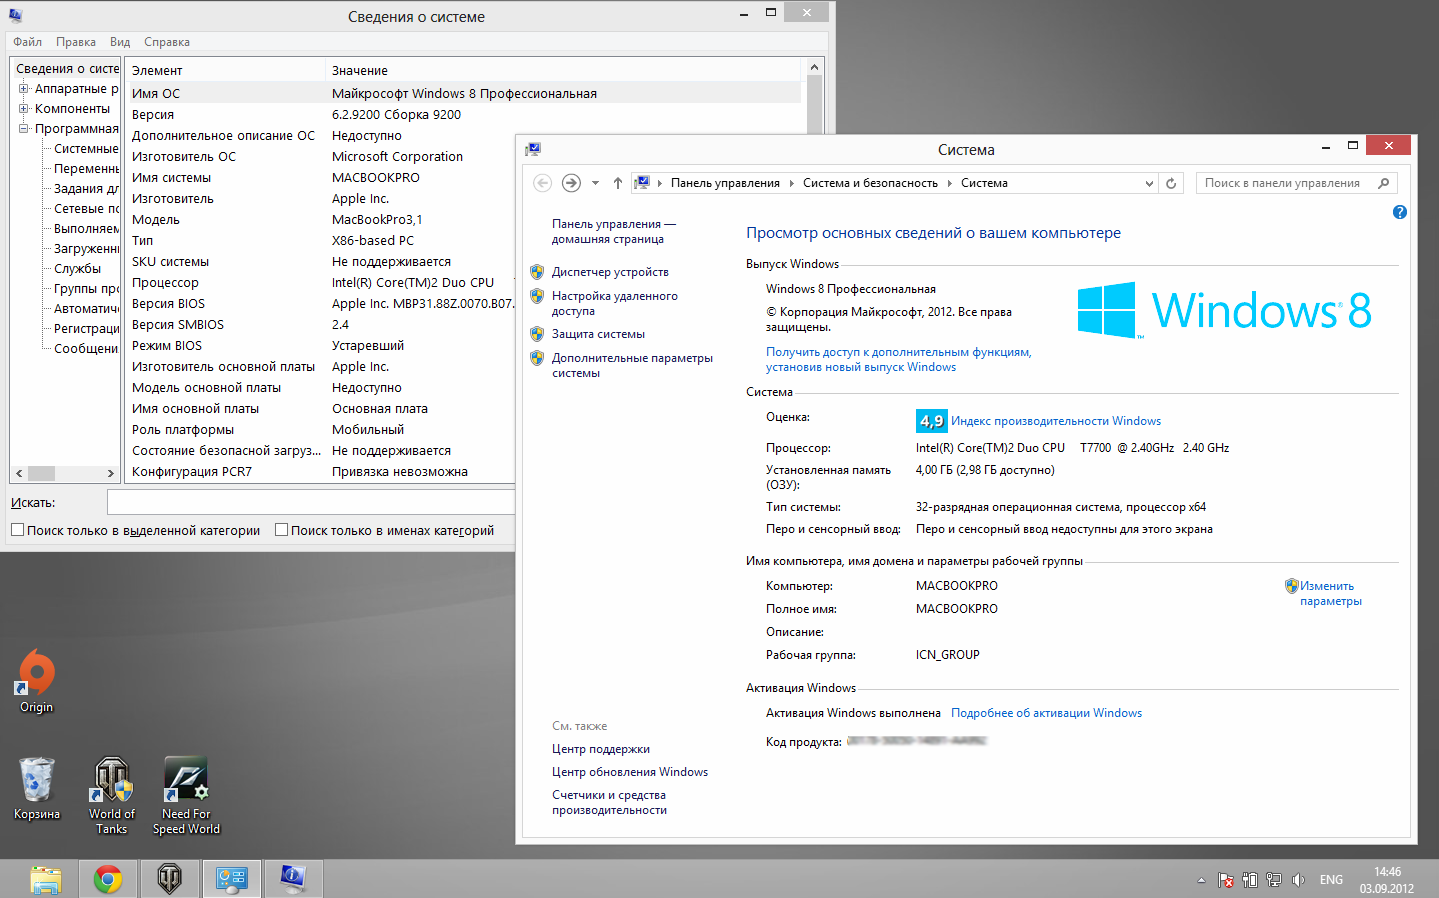Open Диспетчер устройств link

(610, 272)
